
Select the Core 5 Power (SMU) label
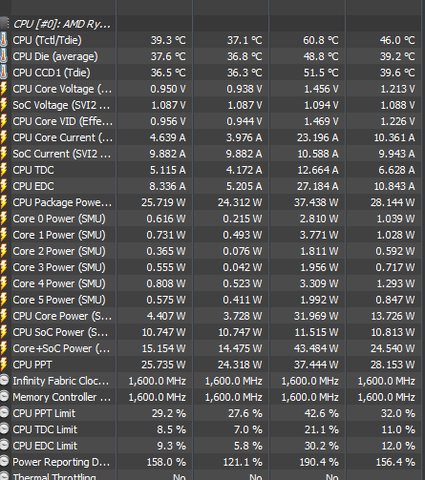[x=59, y=300]
